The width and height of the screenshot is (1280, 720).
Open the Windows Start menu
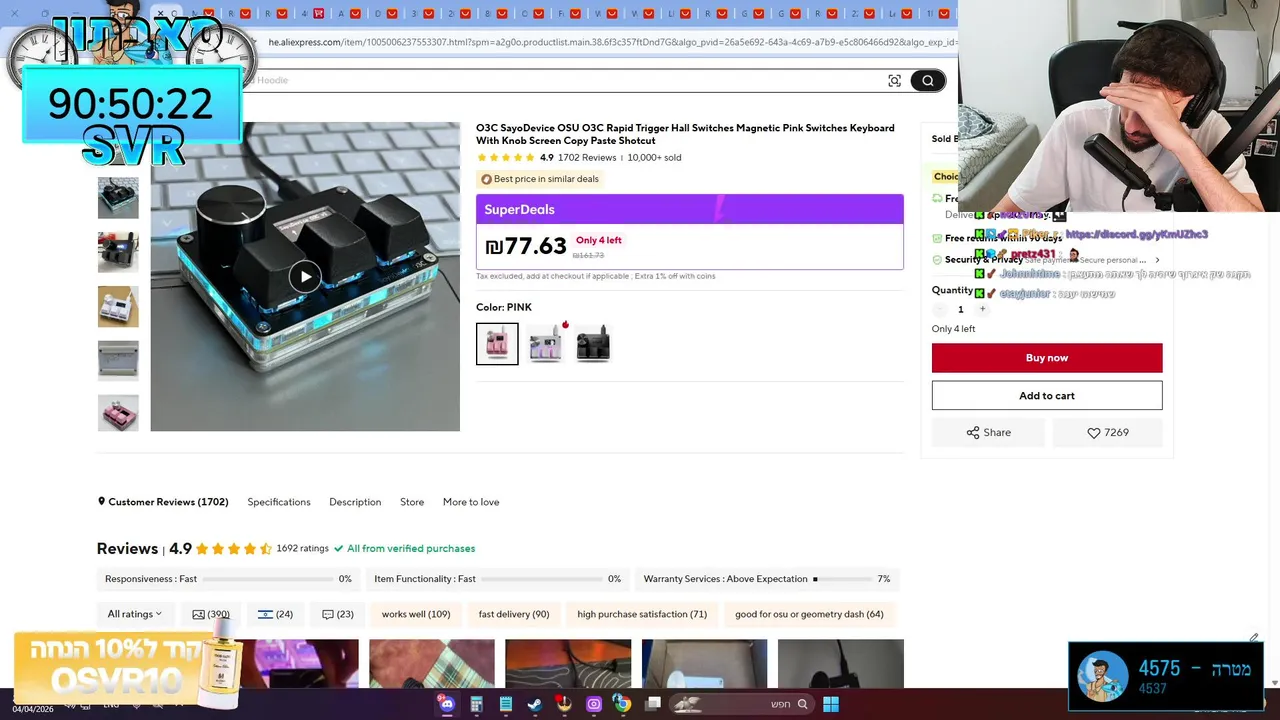pos(830,704)
